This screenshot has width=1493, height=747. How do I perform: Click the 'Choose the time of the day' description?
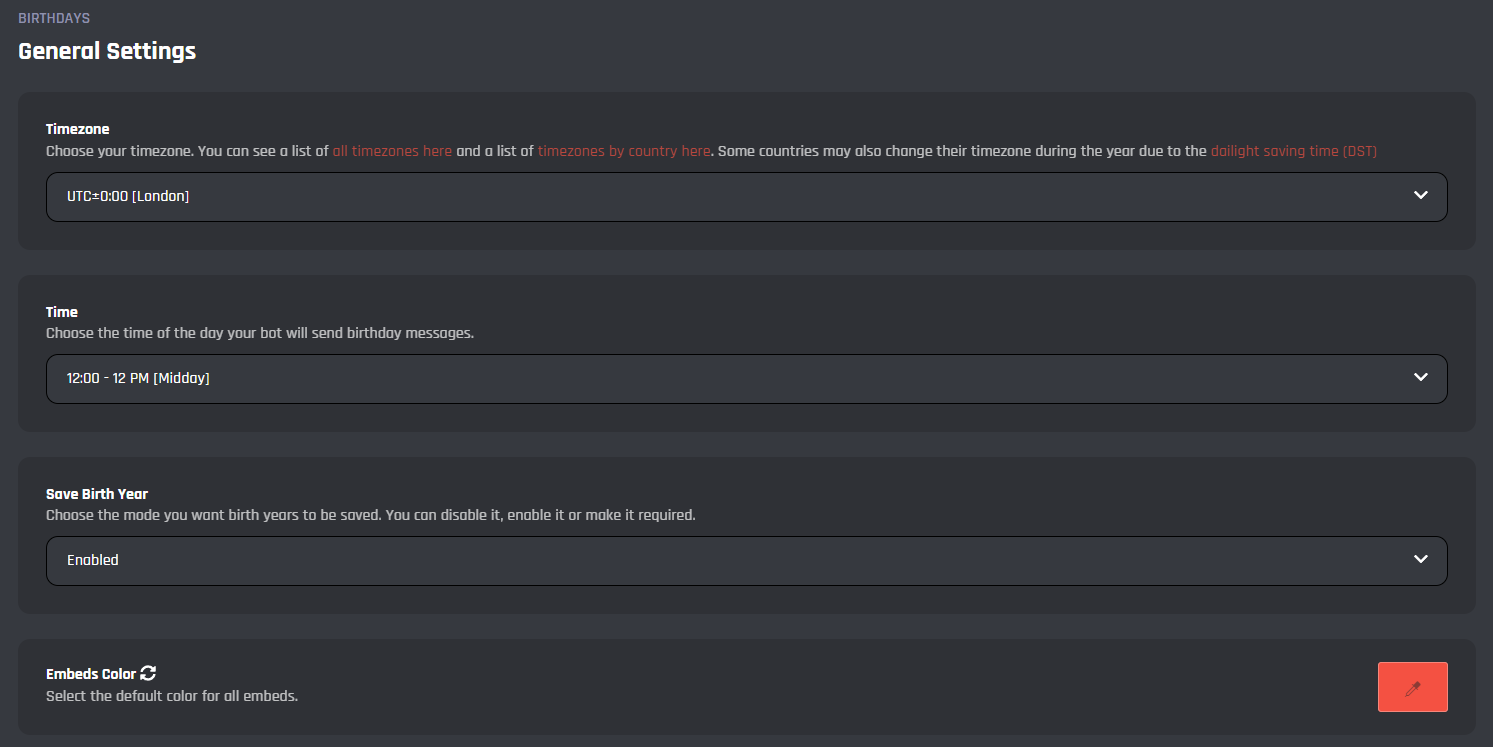coord(260,333)
